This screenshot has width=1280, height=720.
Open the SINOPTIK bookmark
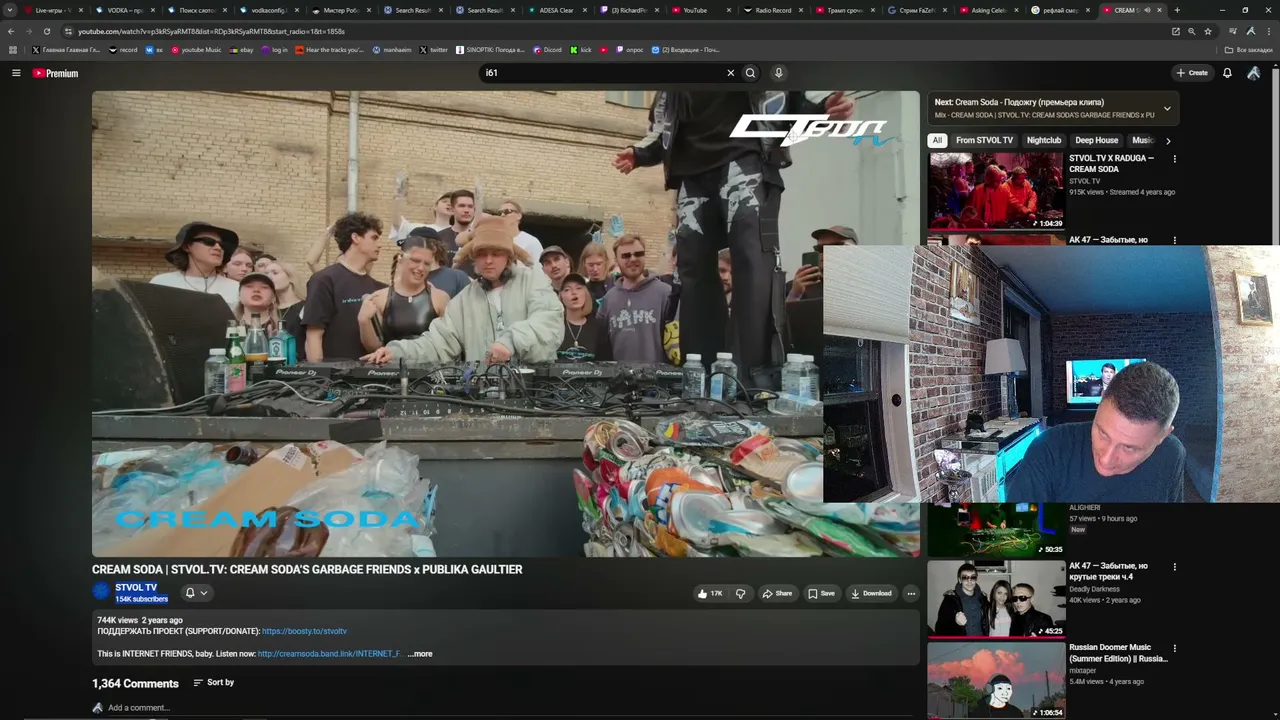pos(490,50)
